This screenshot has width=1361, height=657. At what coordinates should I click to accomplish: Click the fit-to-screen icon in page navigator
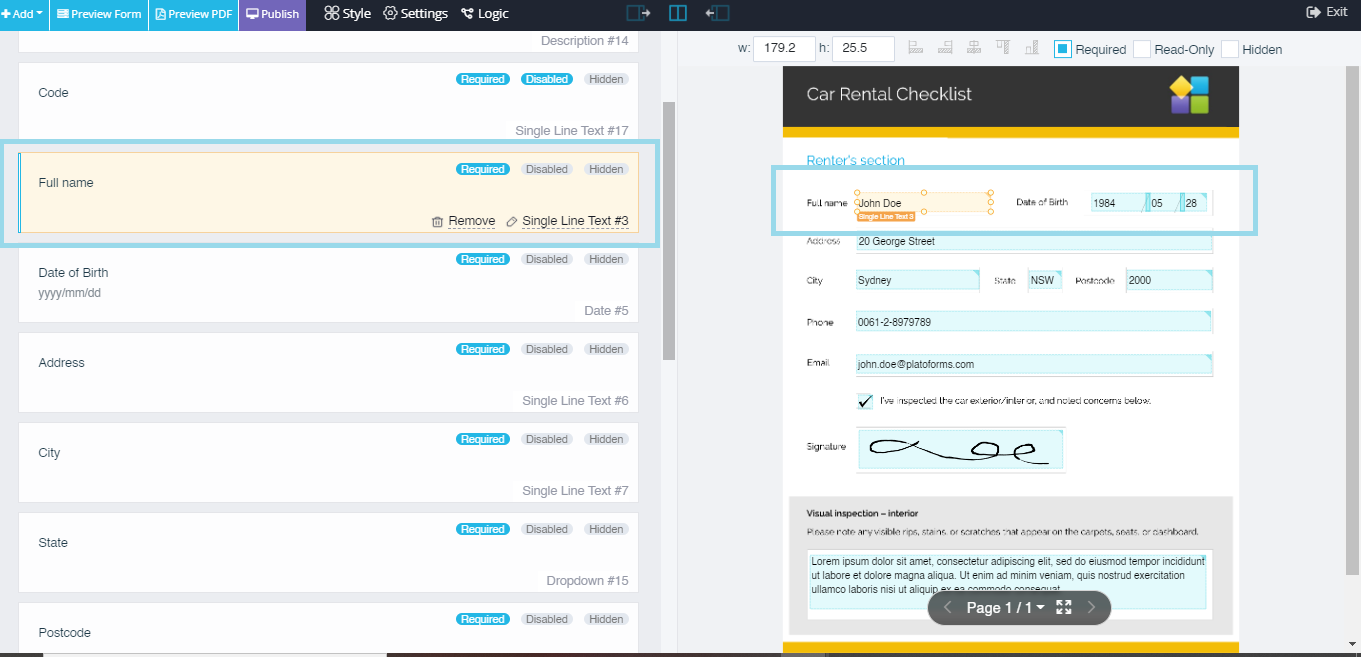(x=1064, y=608)
